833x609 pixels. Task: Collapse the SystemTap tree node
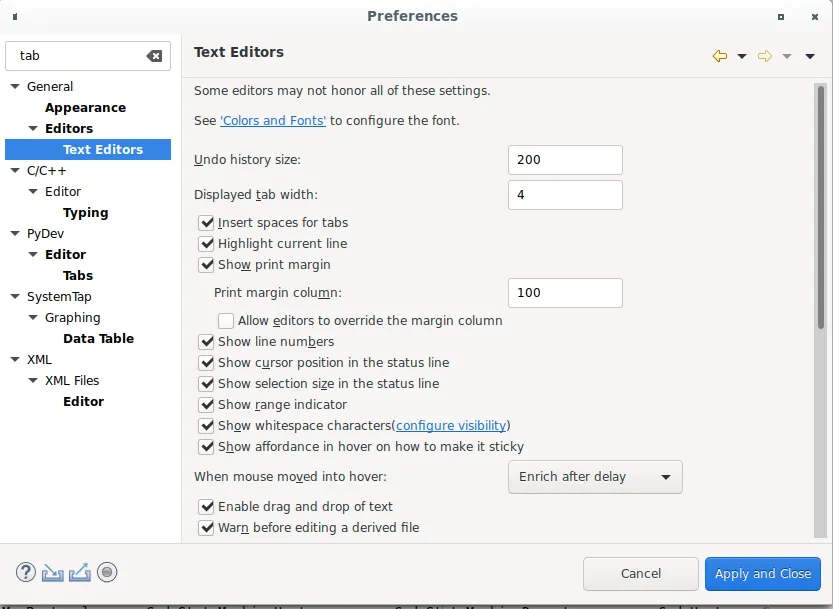tap(15, 297)
